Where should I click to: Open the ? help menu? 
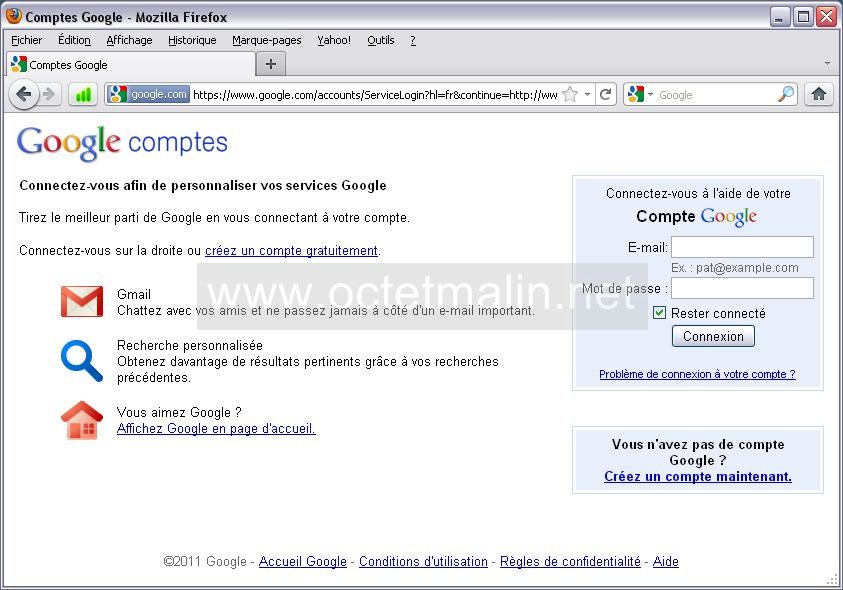point(413,40)
